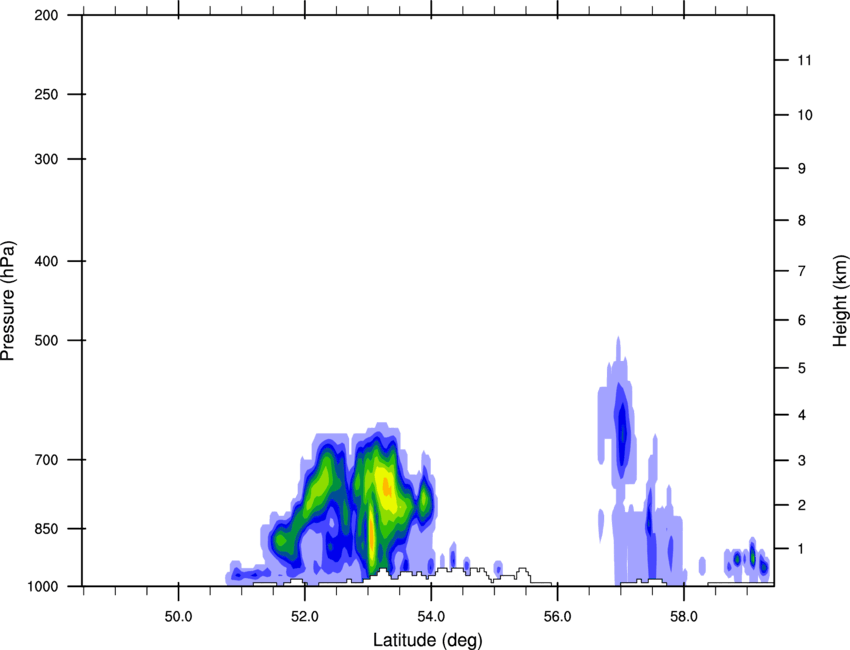850x650 pixels.
Task: Click the 6 km height label
Action: [x=802, y=320]
